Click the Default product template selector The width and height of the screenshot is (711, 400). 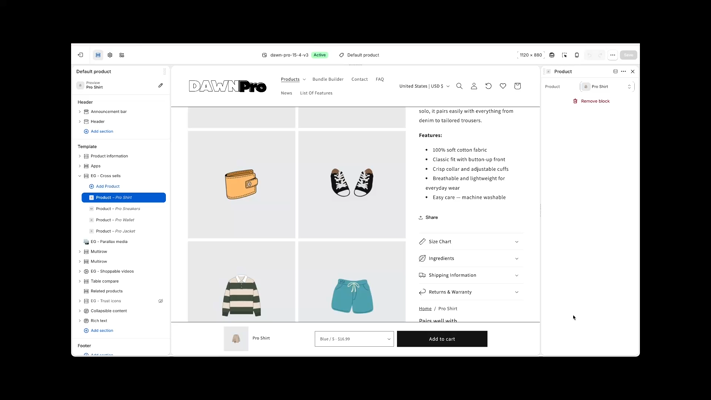point(359,55)
